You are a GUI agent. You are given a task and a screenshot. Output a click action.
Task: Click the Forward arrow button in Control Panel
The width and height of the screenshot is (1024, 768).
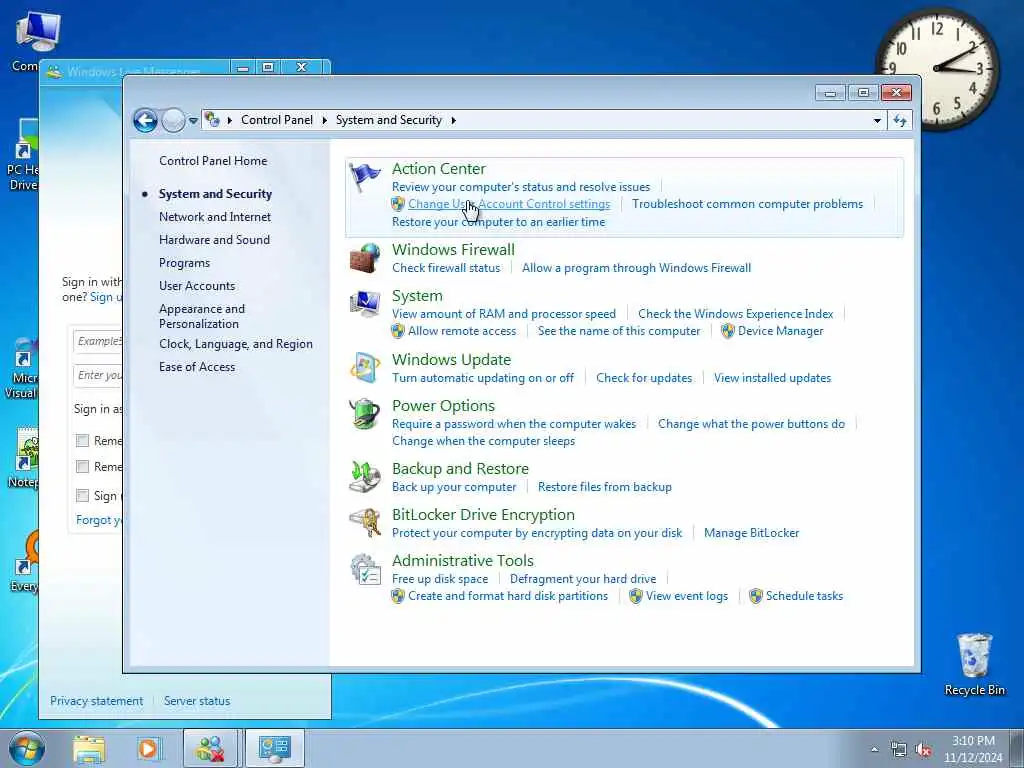tap(173, 120)
